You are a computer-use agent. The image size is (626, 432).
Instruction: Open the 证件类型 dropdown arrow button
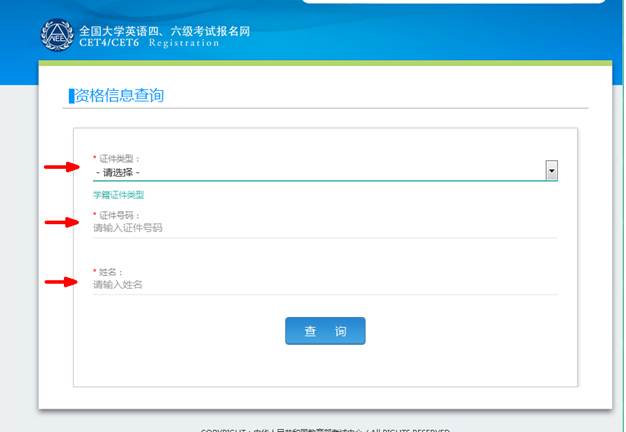[552, 170]
